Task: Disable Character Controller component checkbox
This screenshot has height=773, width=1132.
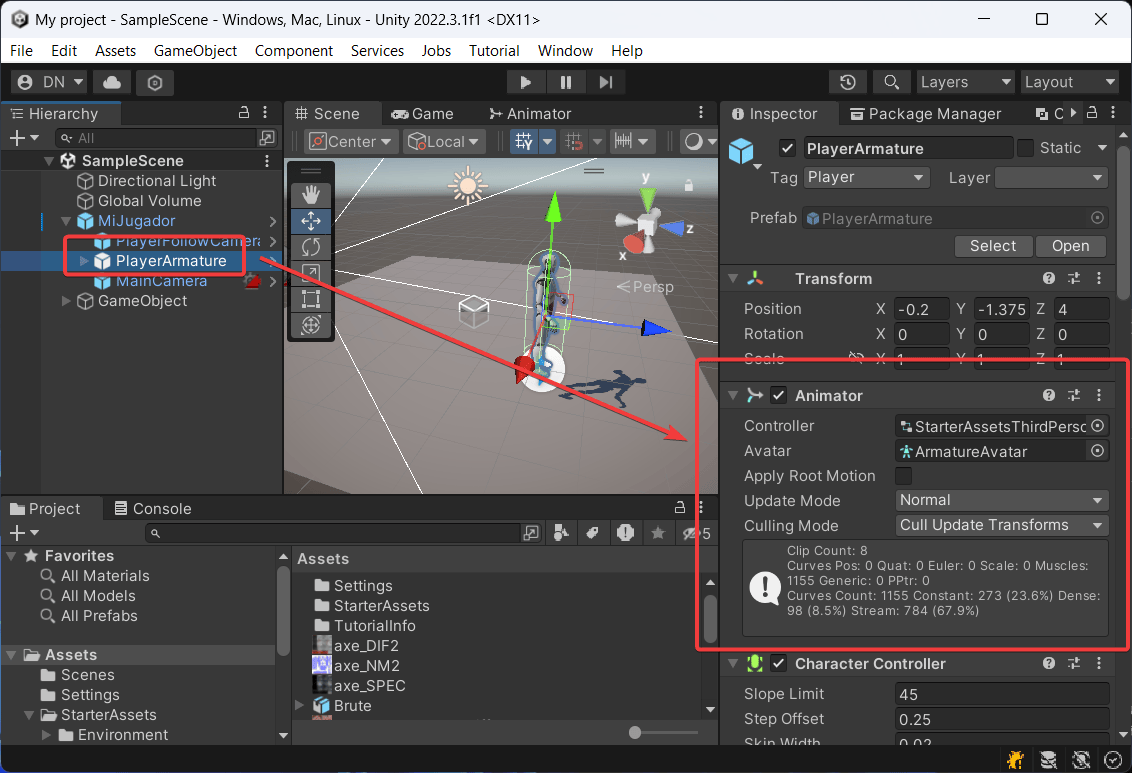Action: coord(778,663)
